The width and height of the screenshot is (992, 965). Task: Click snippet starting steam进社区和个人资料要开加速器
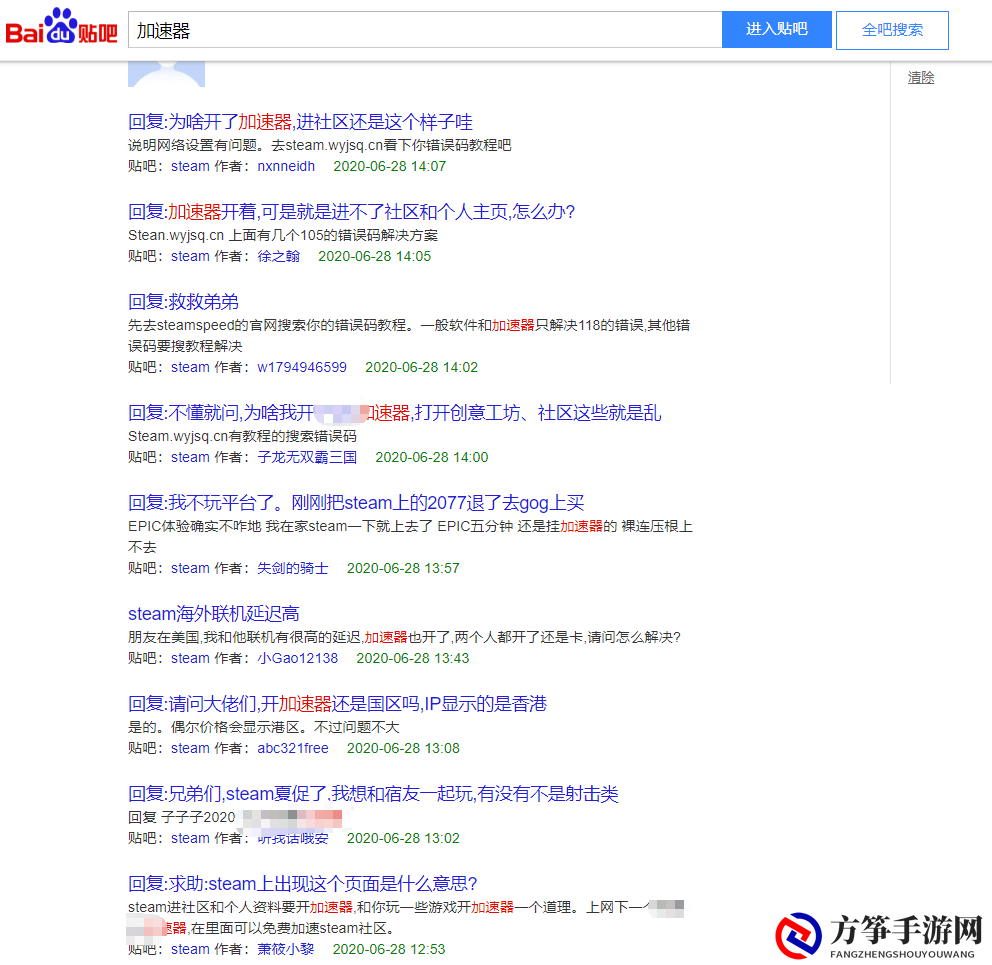pos(406,918)
